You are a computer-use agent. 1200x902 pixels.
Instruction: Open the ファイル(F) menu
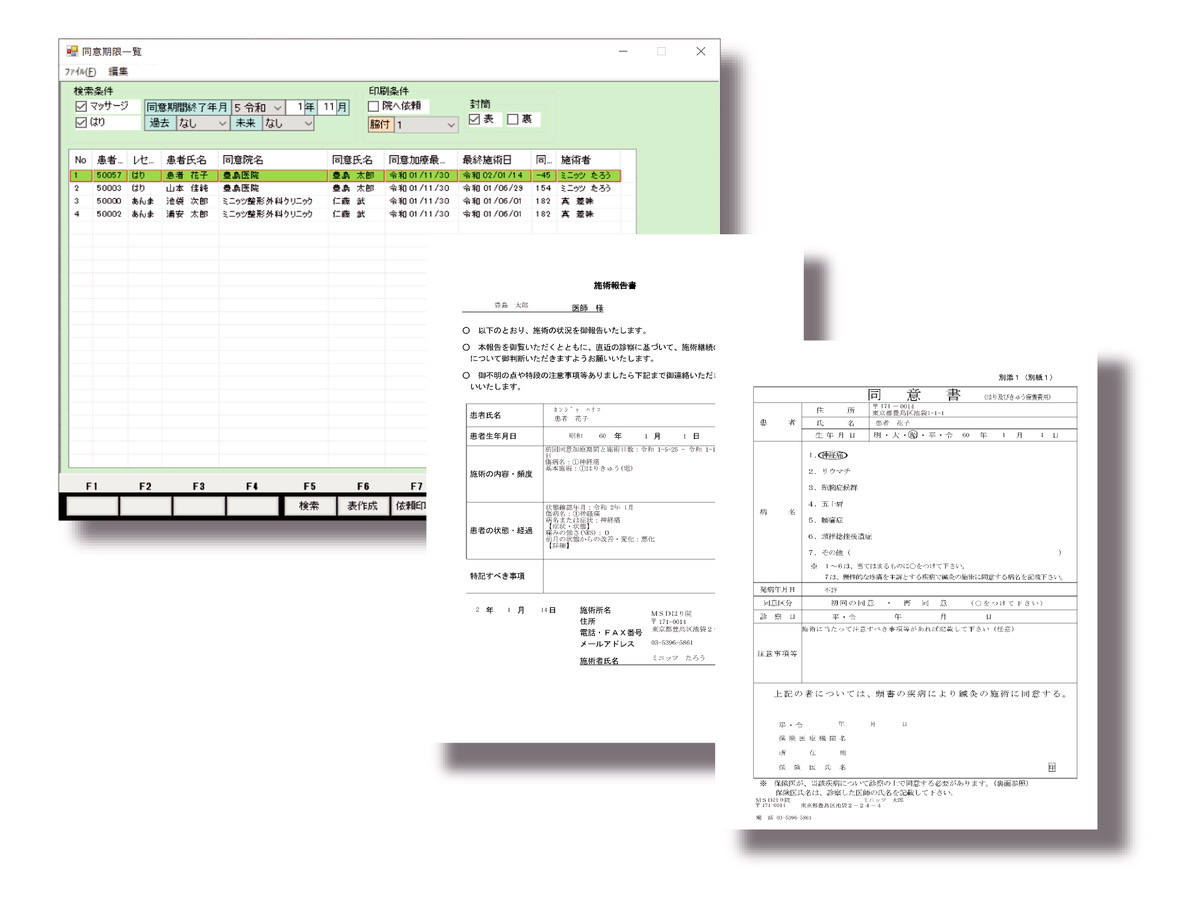[80, 72]
